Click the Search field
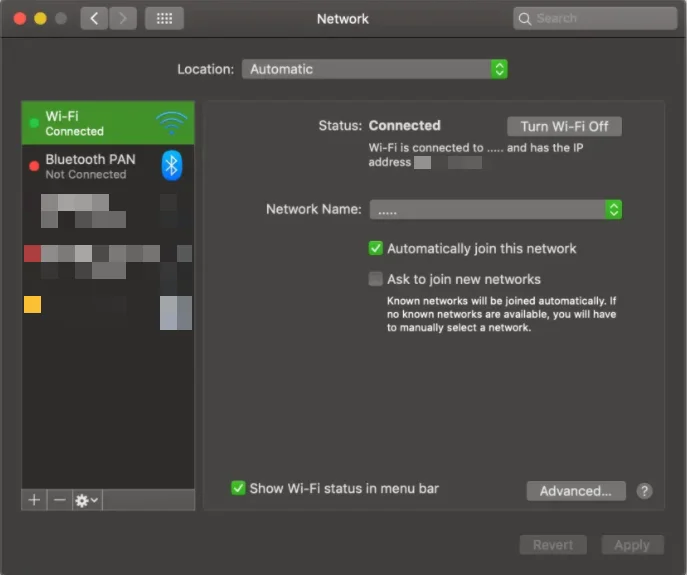The height and width of the screenshot is (575, 687). point(594,18)
